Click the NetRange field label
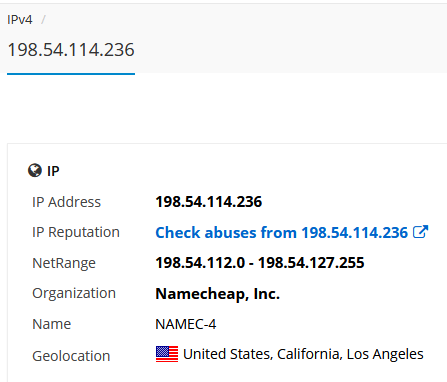 click(x=64, y=263)
